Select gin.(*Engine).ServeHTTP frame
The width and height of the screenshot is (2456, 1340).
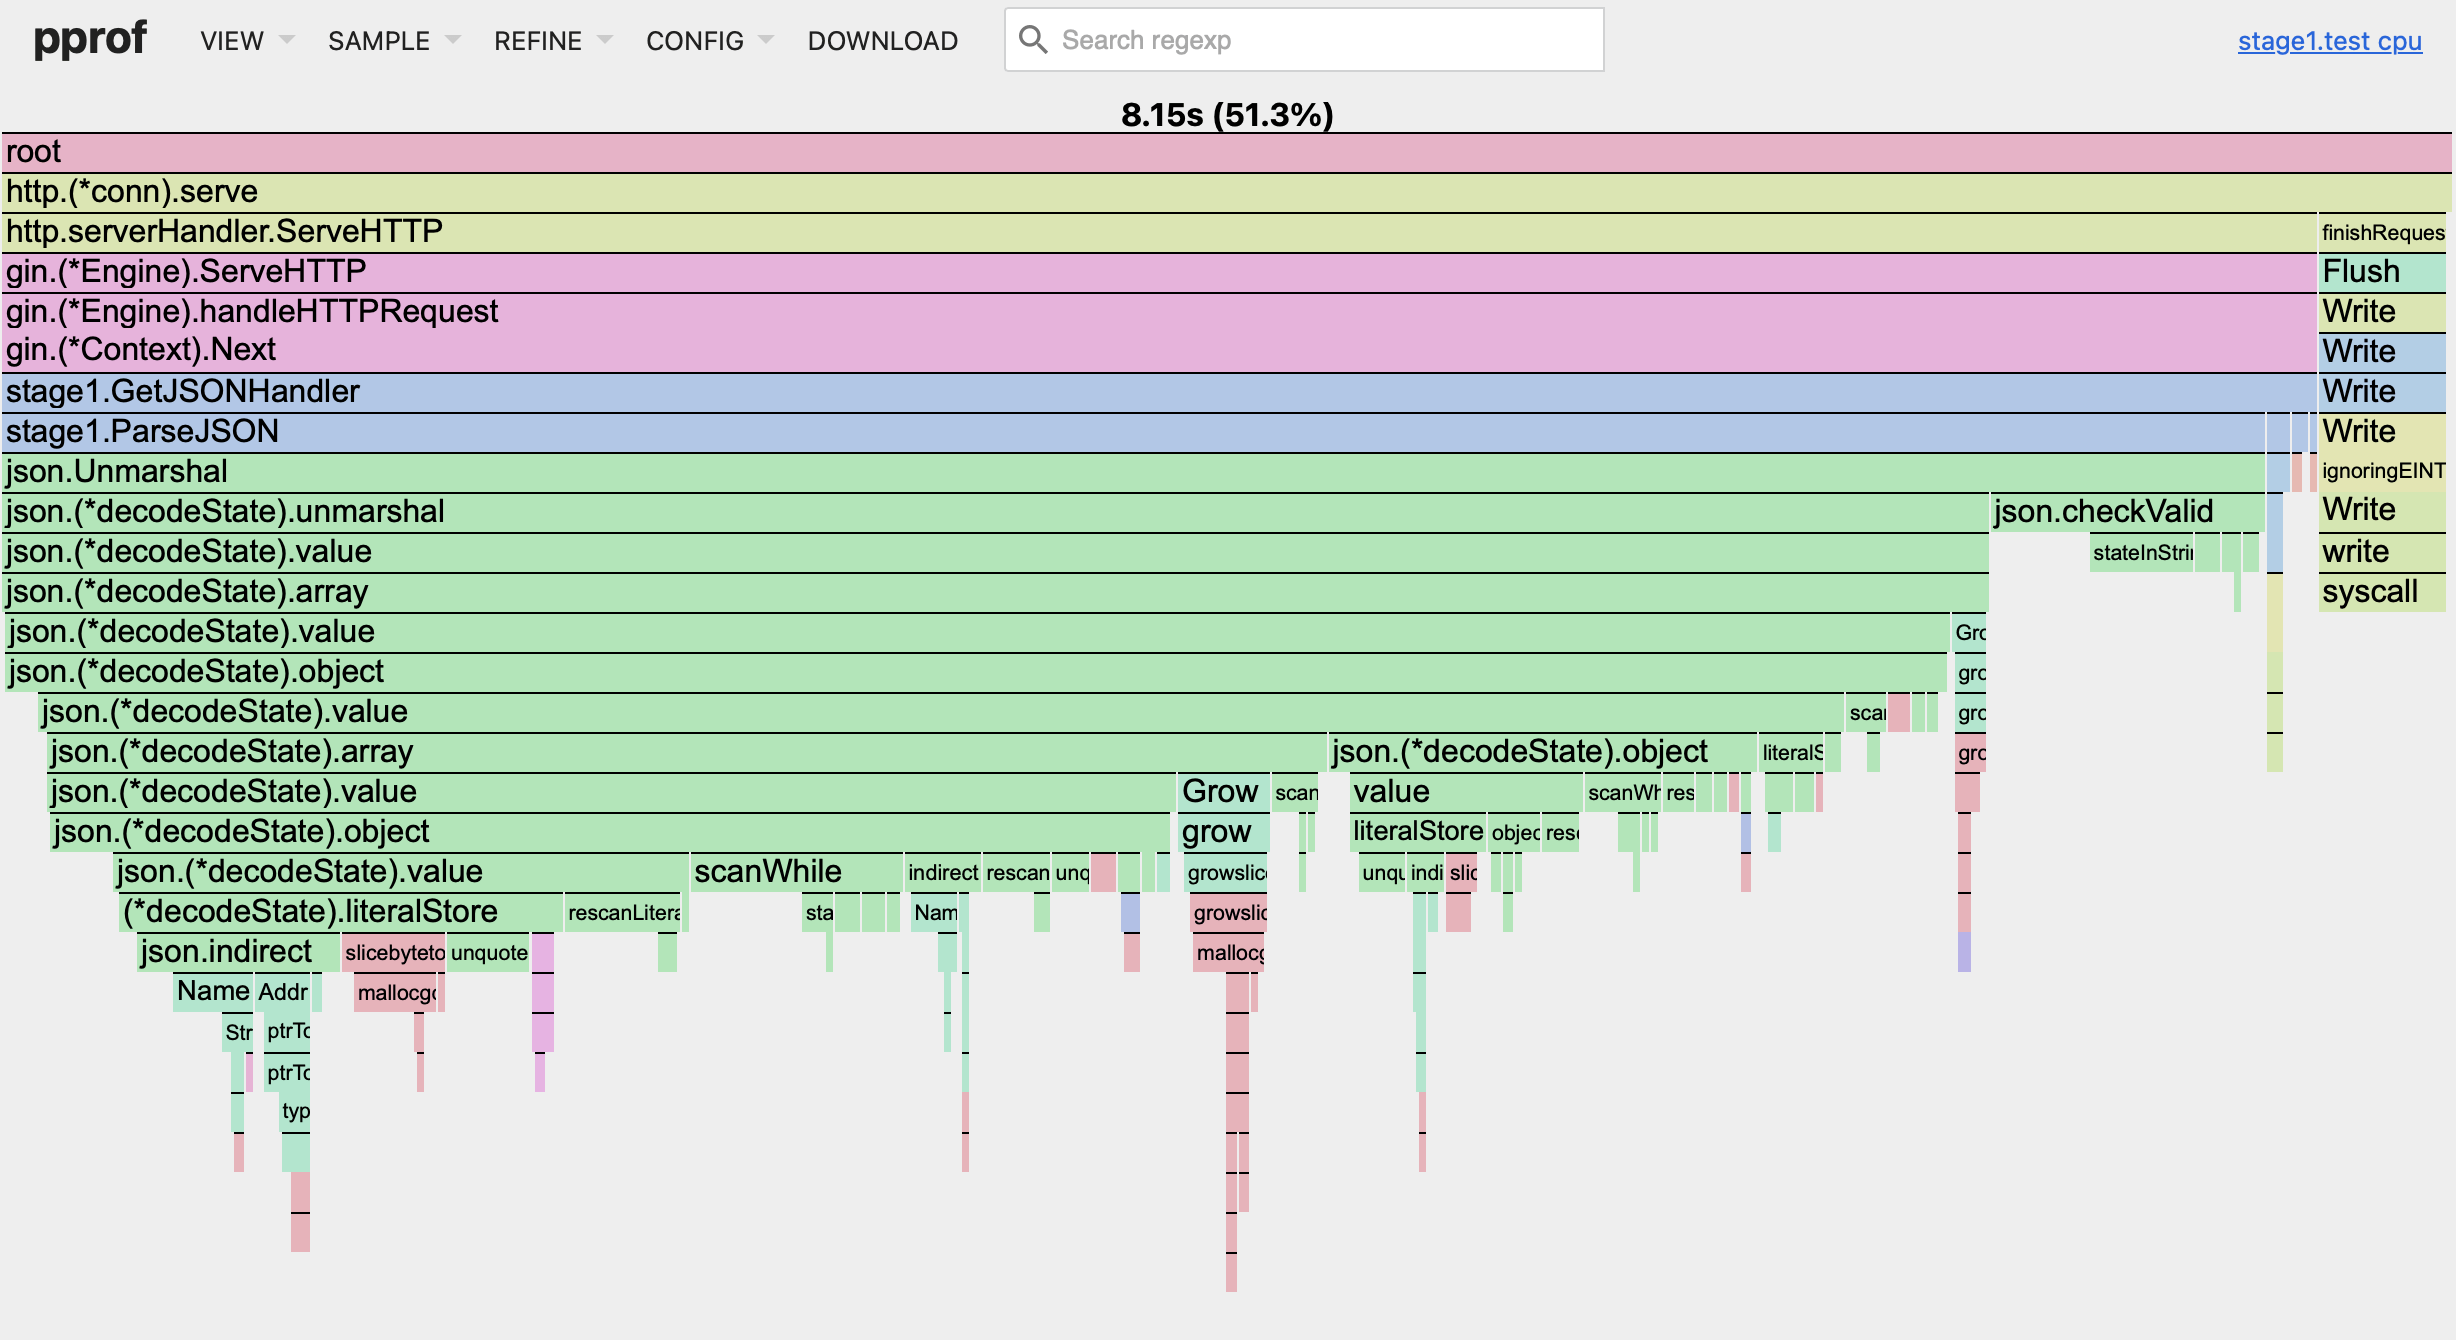1159,273
